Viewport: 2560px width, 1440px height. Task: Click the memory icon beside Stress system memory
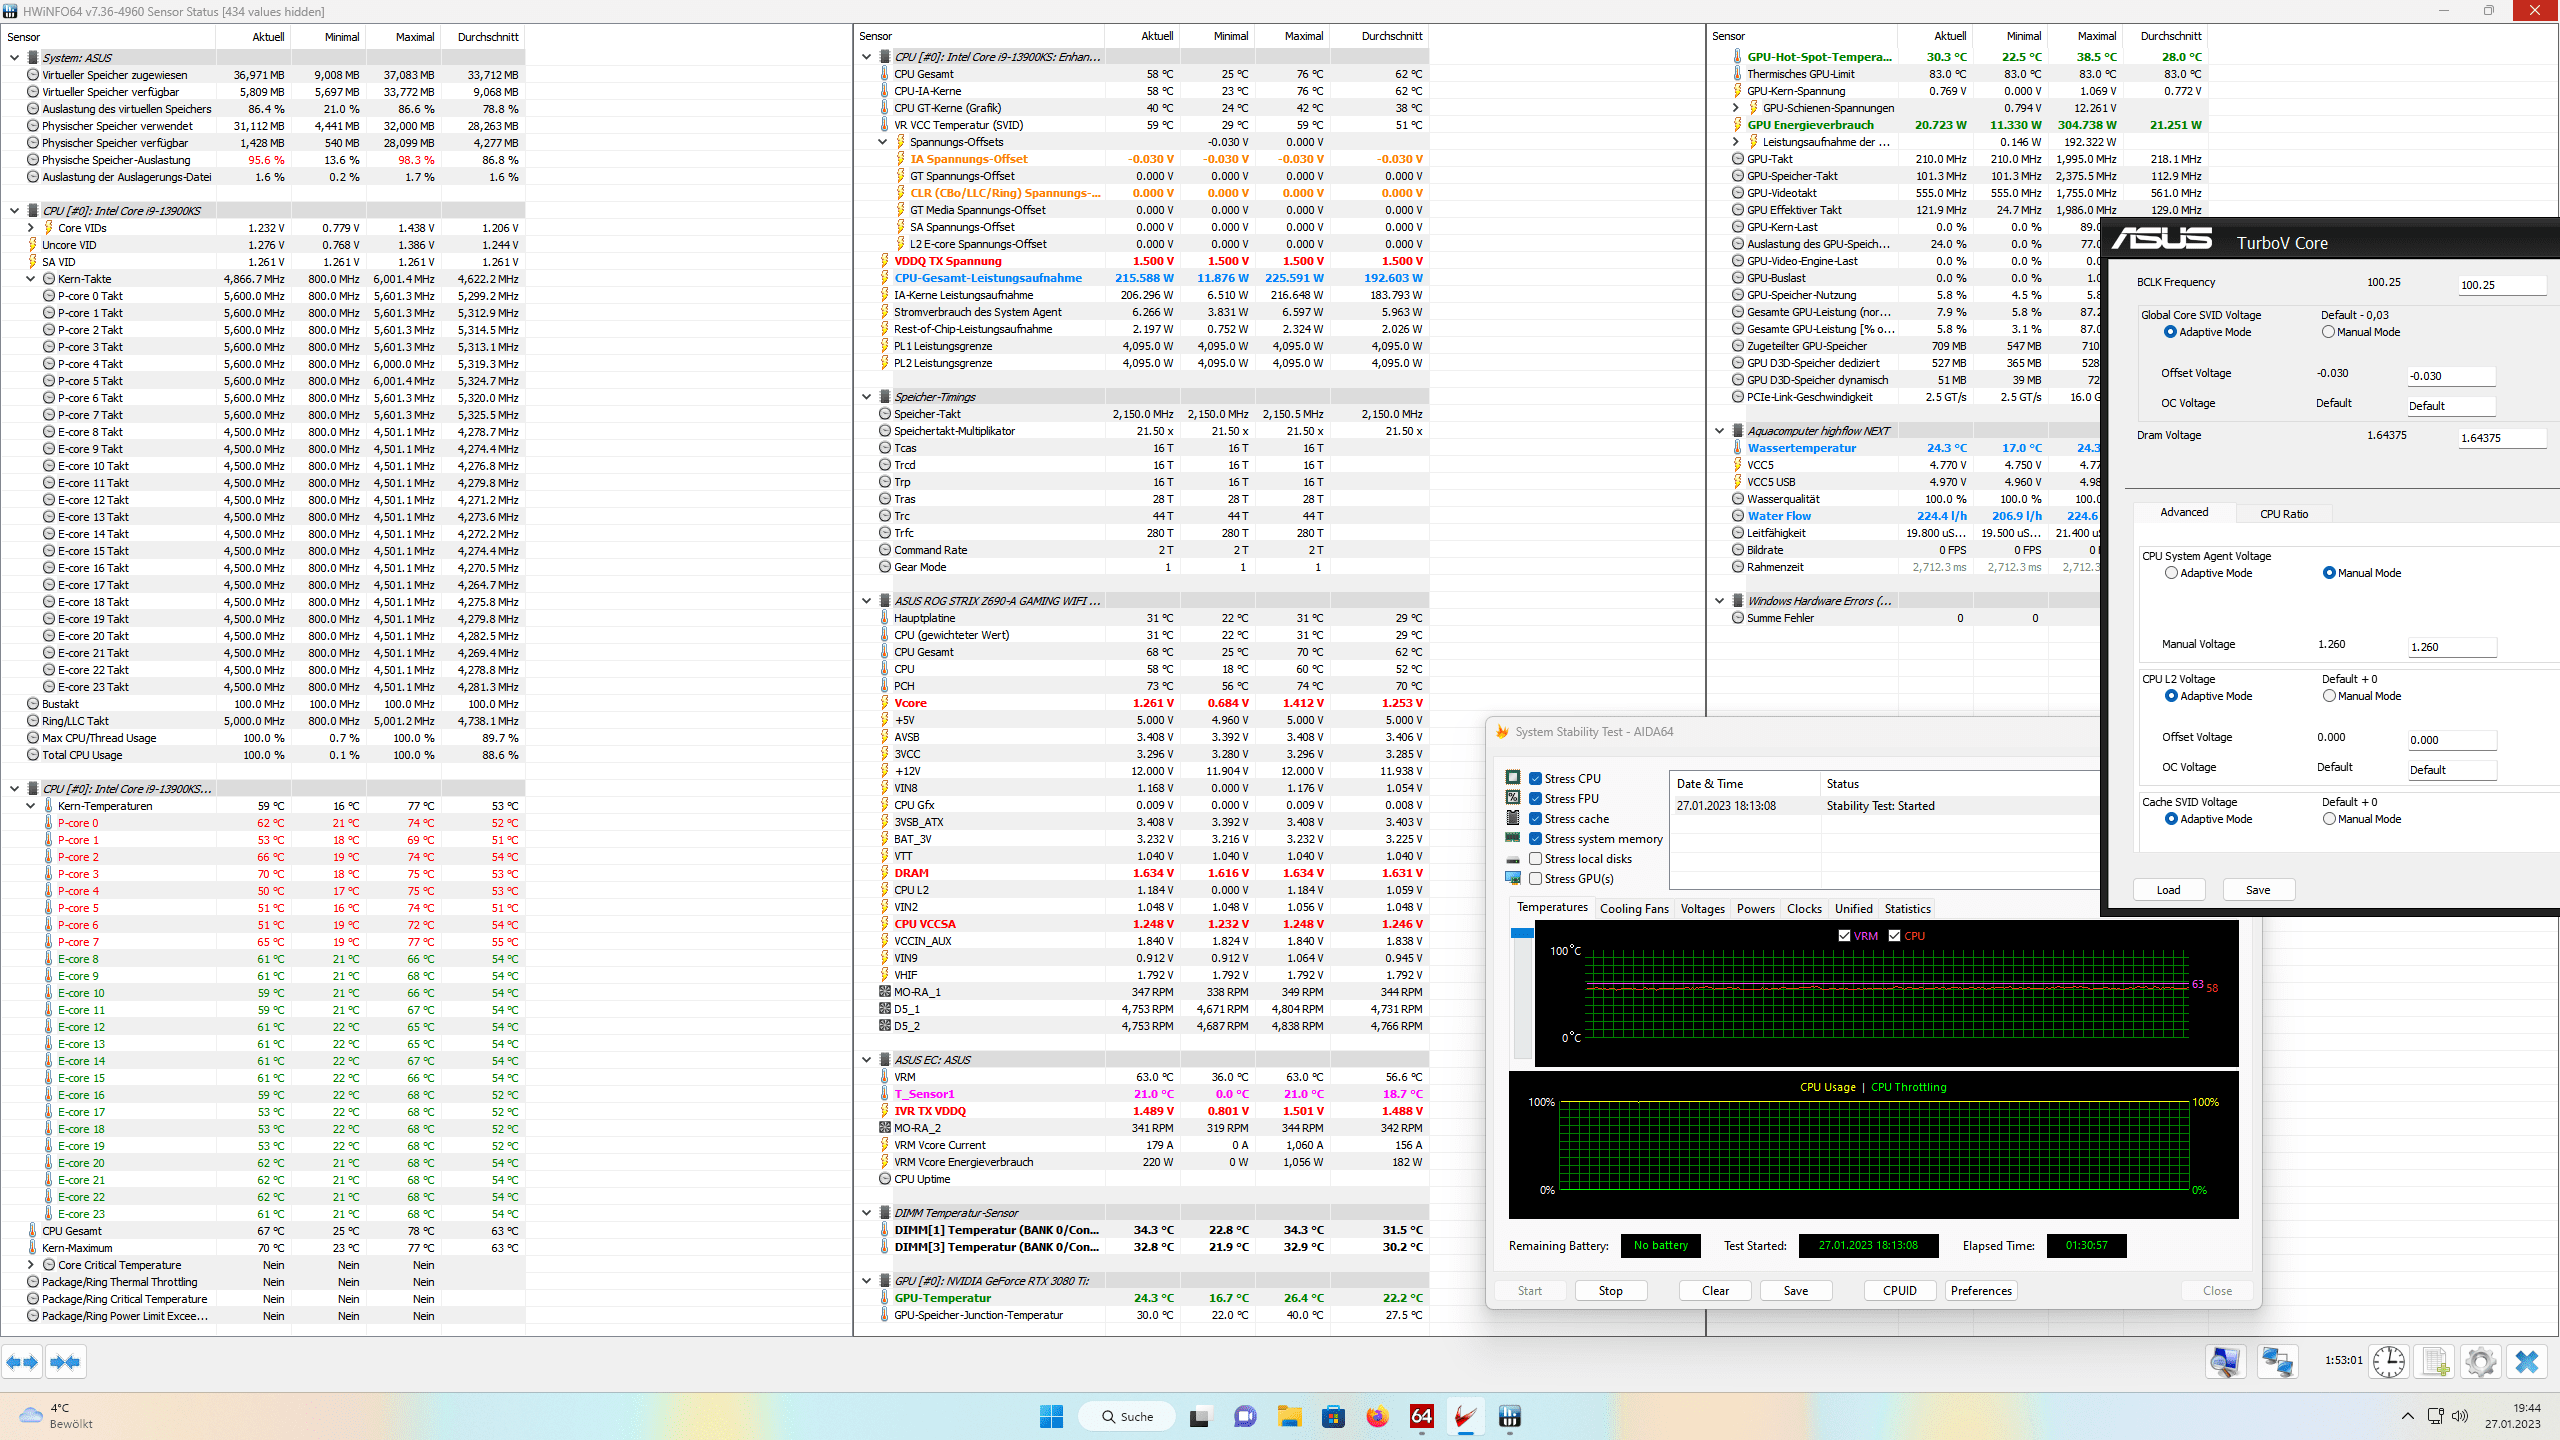[x=1513, y=838]
